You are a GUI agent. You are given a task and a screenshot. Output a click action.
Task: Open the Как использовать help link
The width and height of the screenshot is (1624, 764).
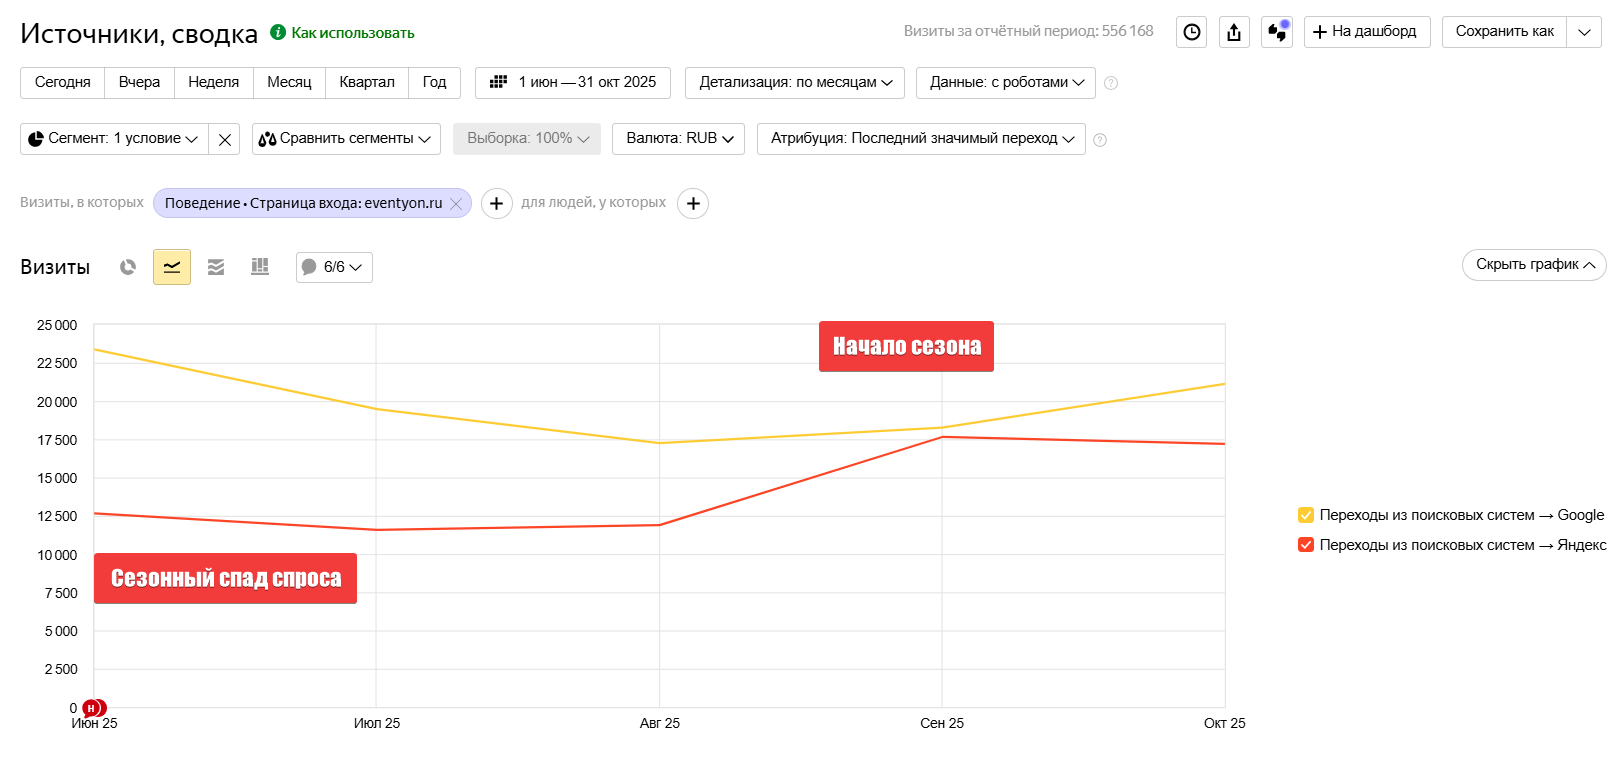click(x=352, y=33)
